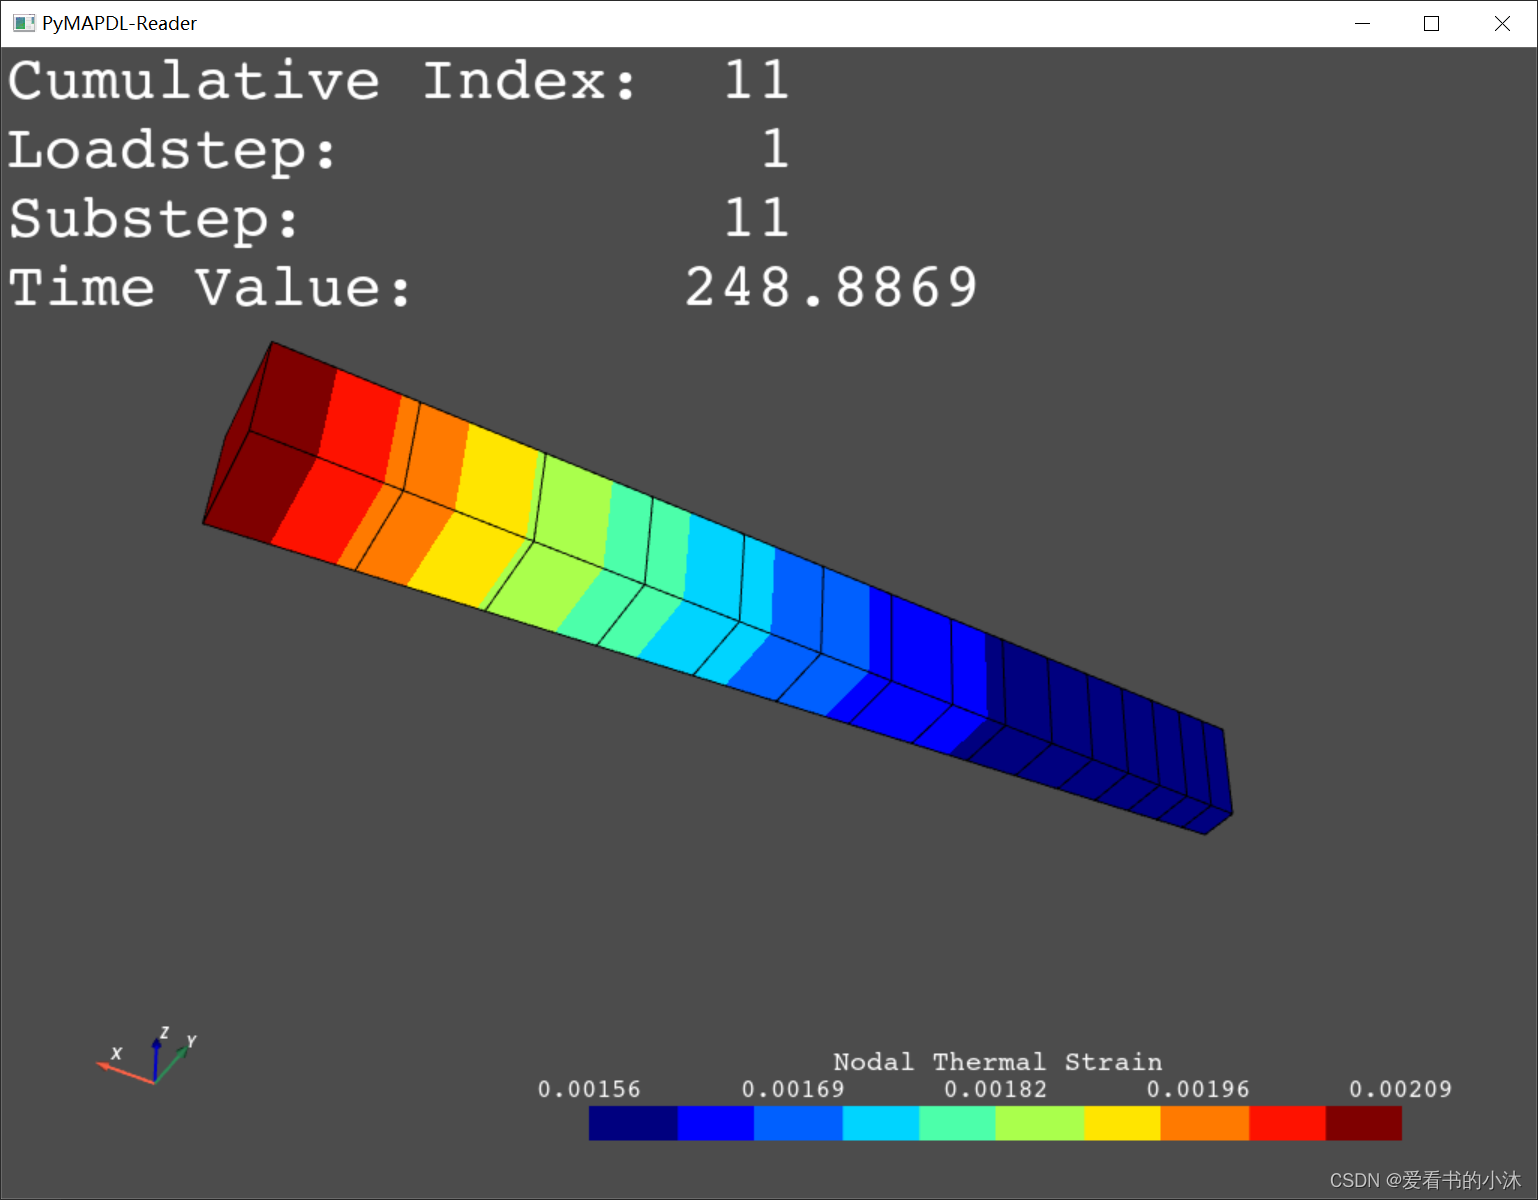The width and height of the screenshot is (1538, 1200).
Task: Click the yellow scalar bar segment
Action: 1122,1123
